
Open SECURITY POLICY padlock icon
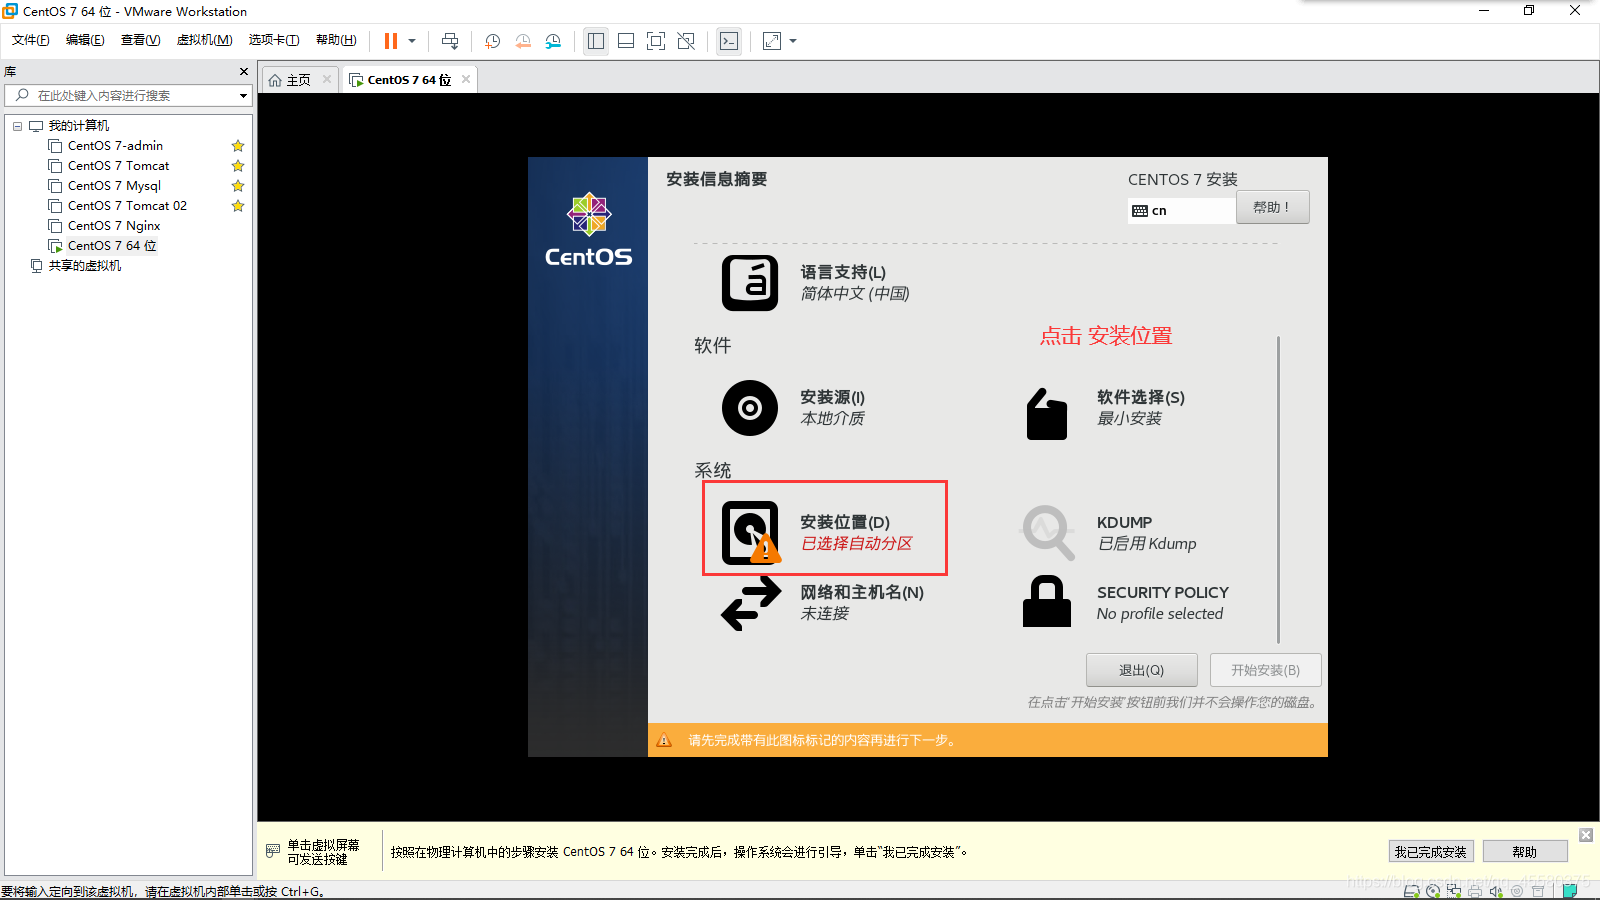coord(1047,601)
